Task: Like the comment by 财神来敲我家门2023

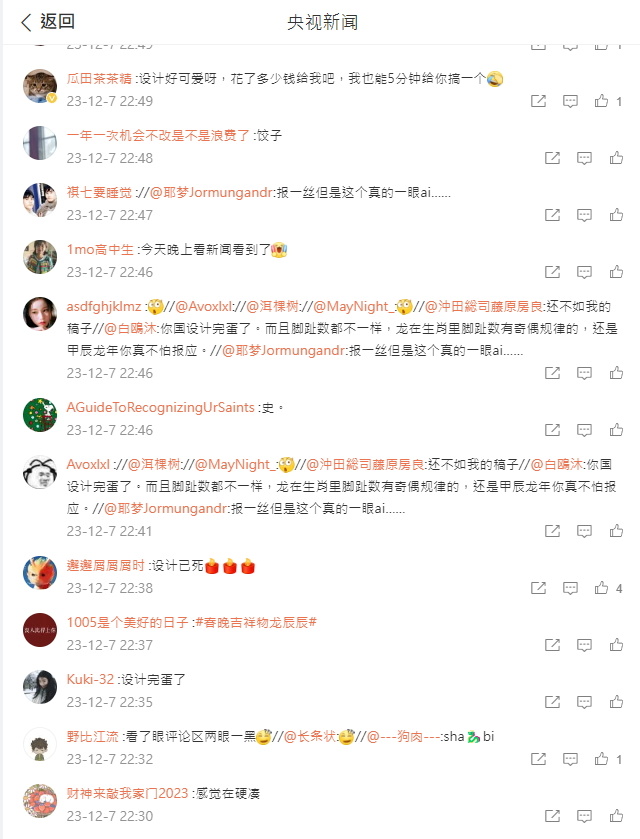Action: click(x=616, y=816)
